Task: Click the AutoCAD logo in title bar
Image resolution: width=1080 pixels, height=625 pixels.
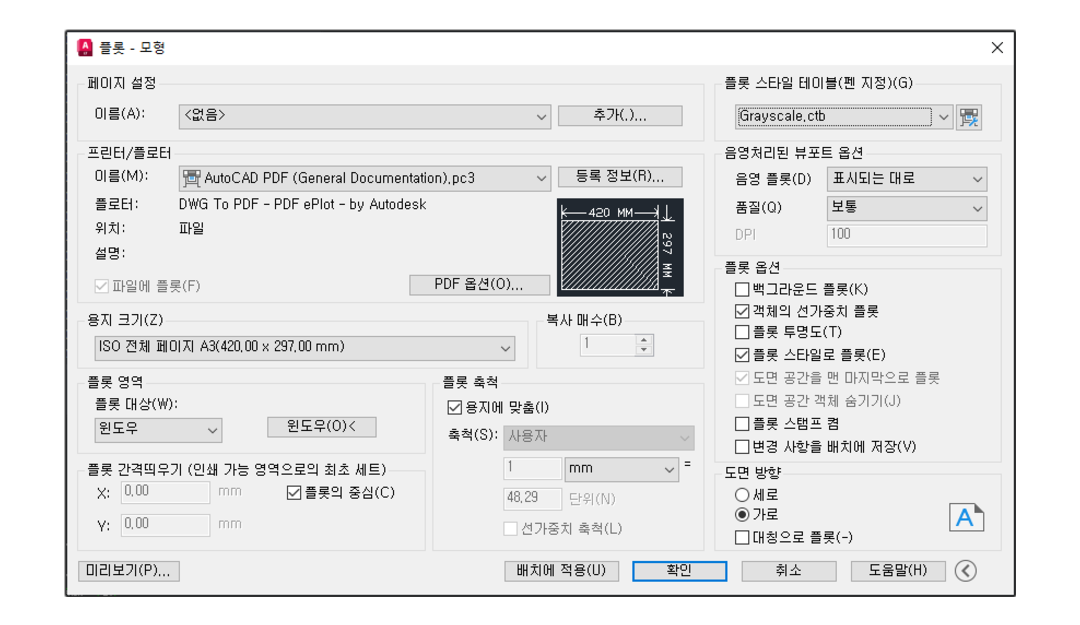Action: pos(85,48)
